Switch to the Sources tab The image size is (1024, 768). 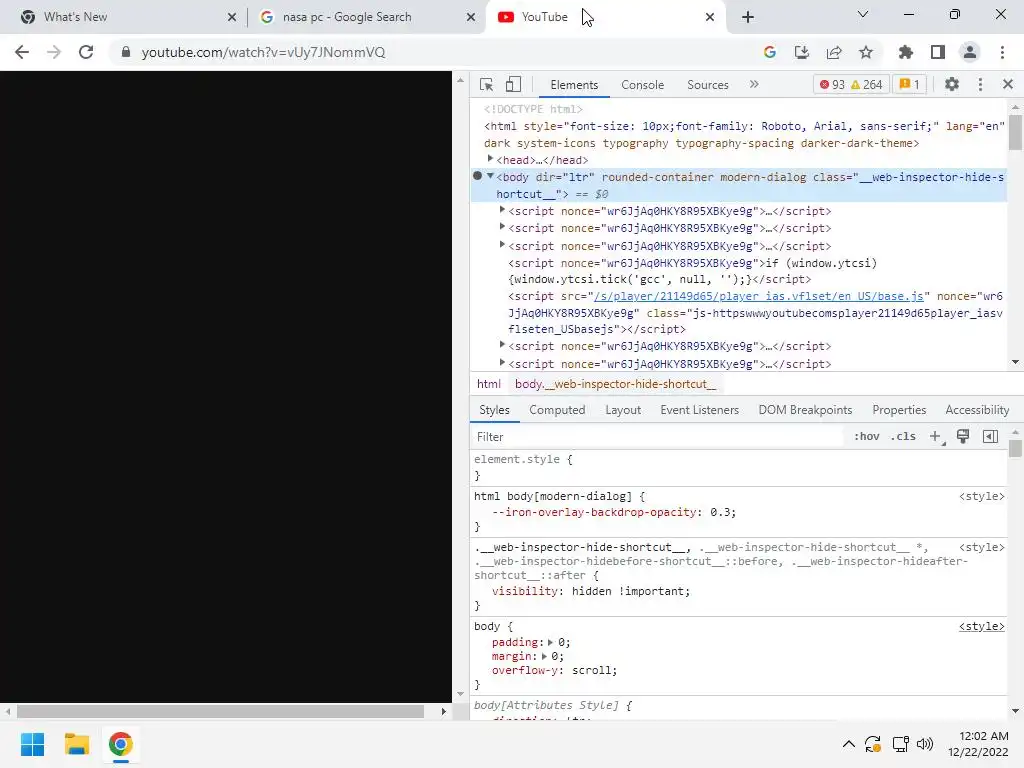707,85
